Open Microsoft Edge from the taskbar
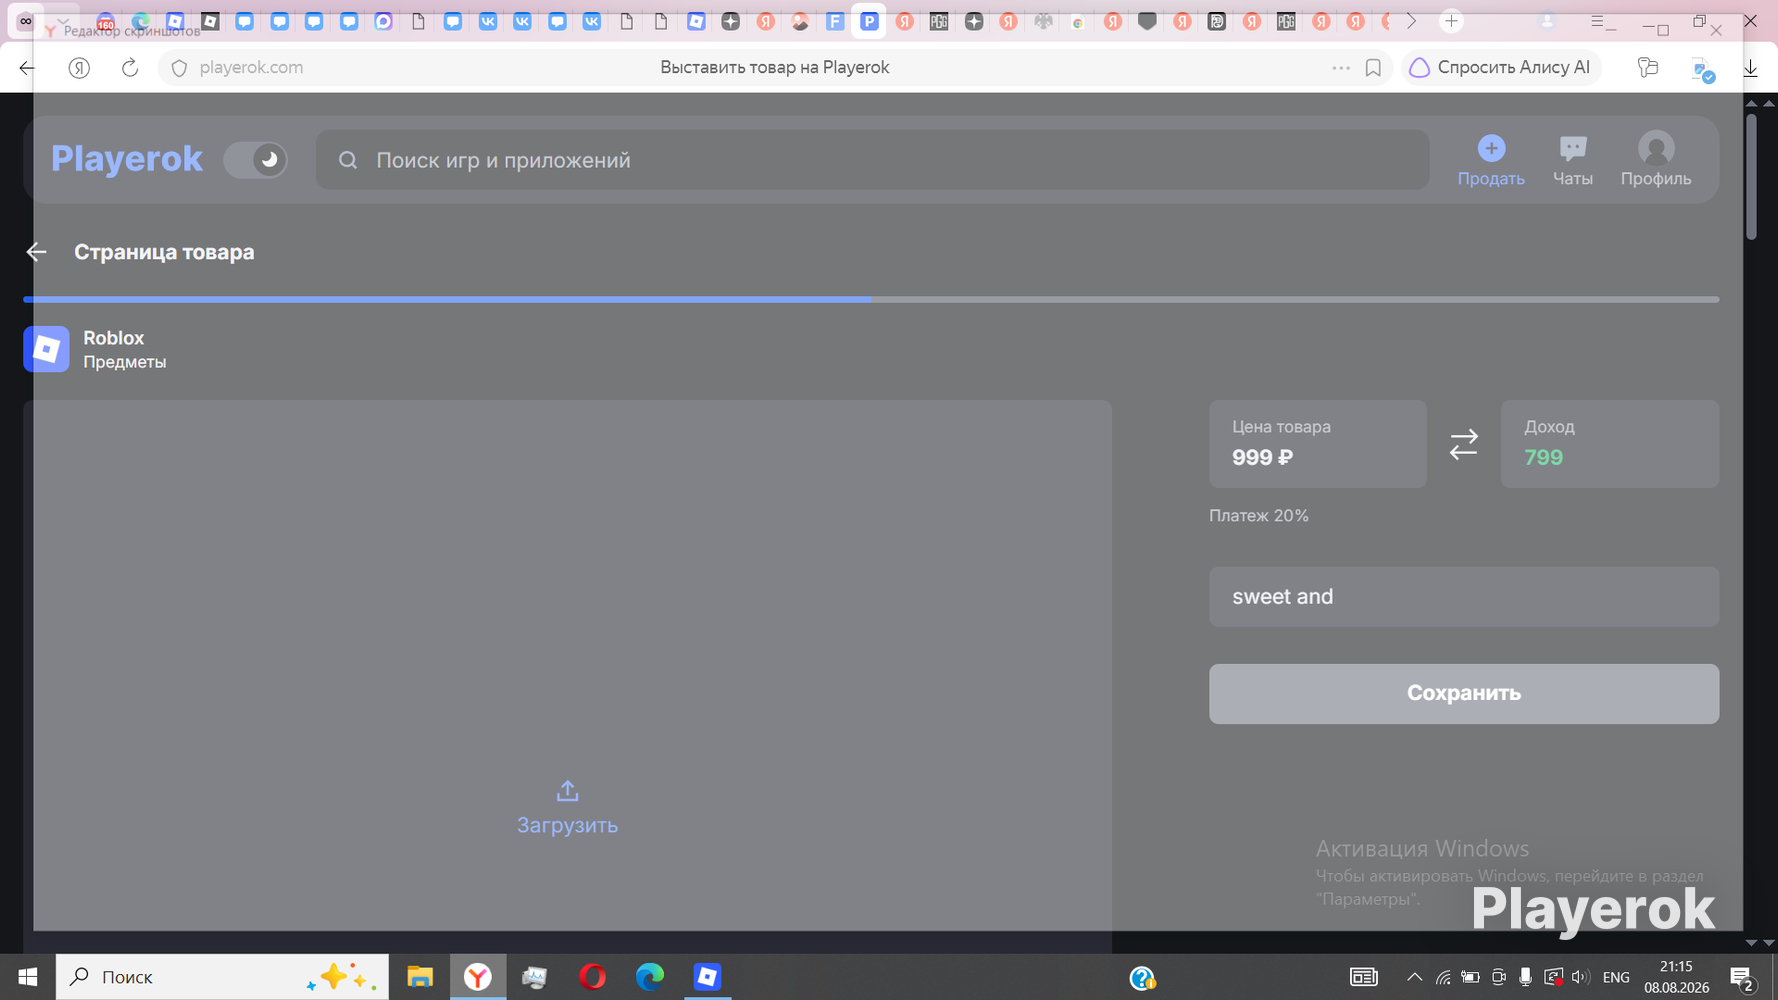This screenshot has height=1000, width=1778. coord(650,977)
